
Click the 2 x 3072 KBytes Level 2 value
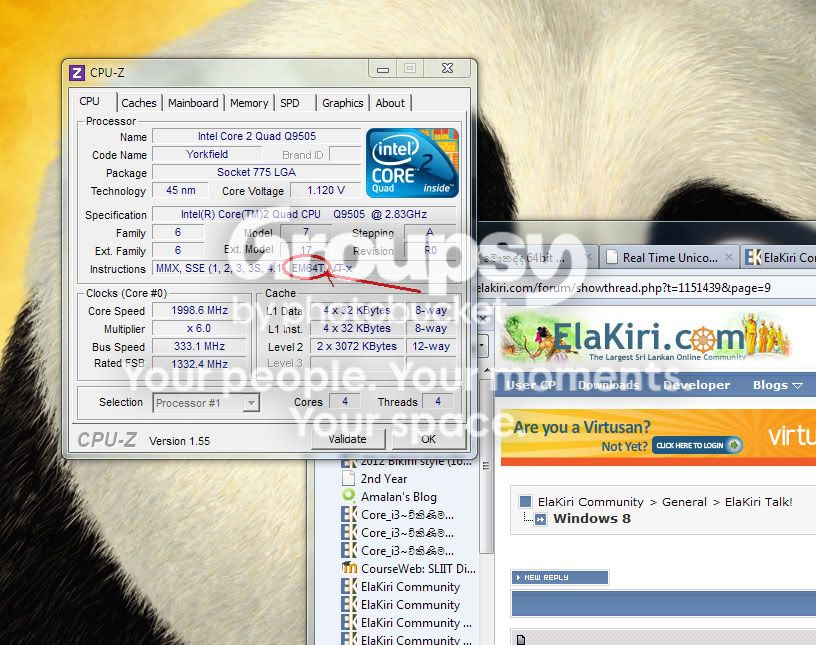pos(357,346)
